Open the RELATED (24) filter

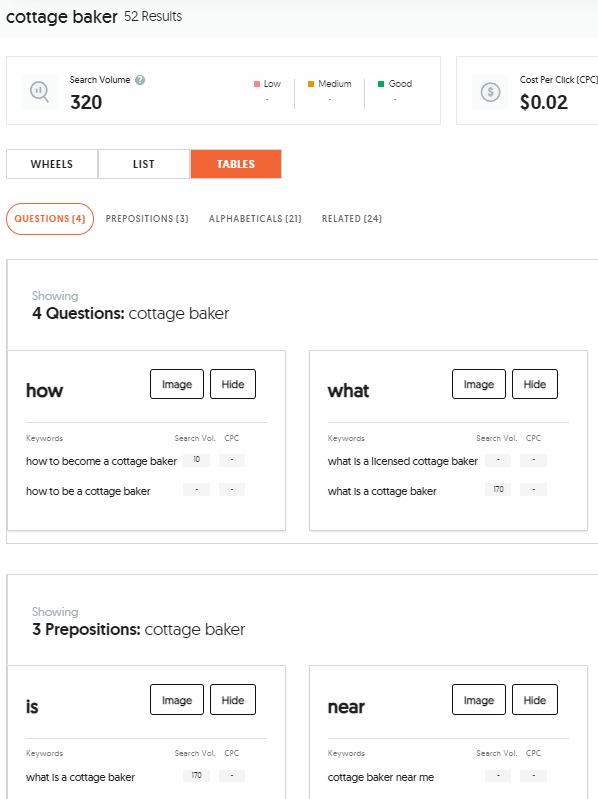point(351,219)
